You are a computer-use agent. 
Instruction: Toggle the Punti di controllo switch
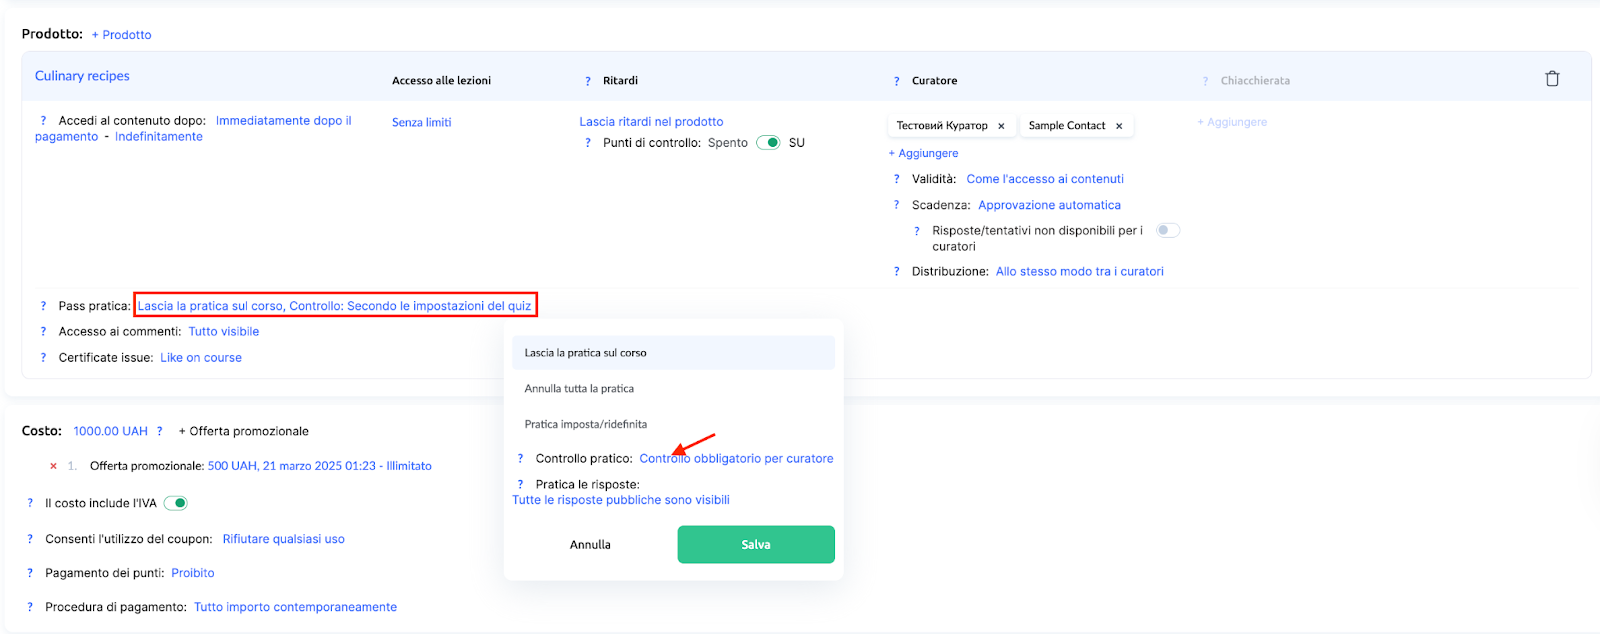coord(768,143)
